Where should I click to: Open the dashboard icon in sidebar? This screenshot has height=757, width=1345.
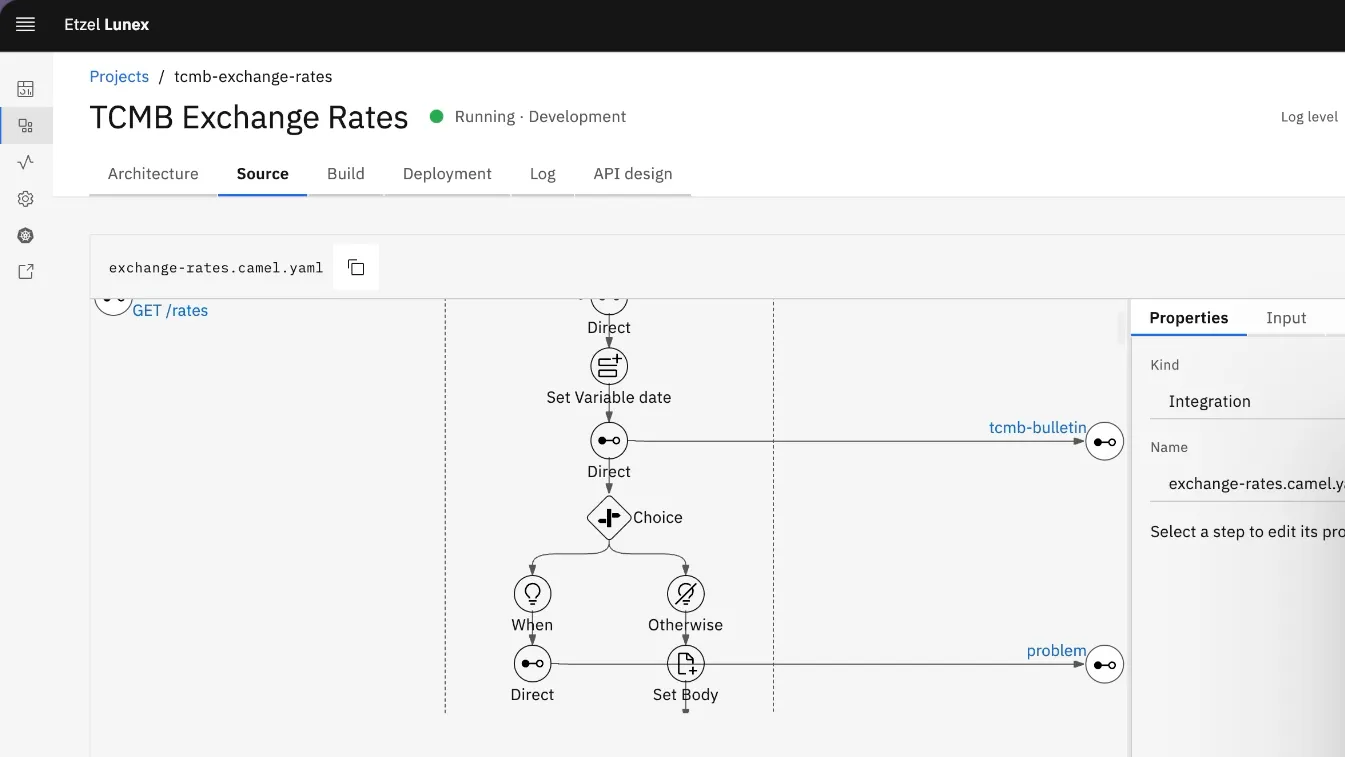point(26,89)
